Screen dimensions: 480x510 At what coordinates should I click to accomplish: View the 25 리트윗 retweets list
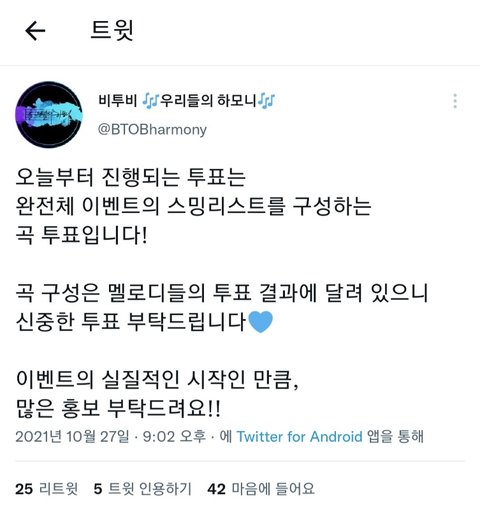[x=46, y=489]
